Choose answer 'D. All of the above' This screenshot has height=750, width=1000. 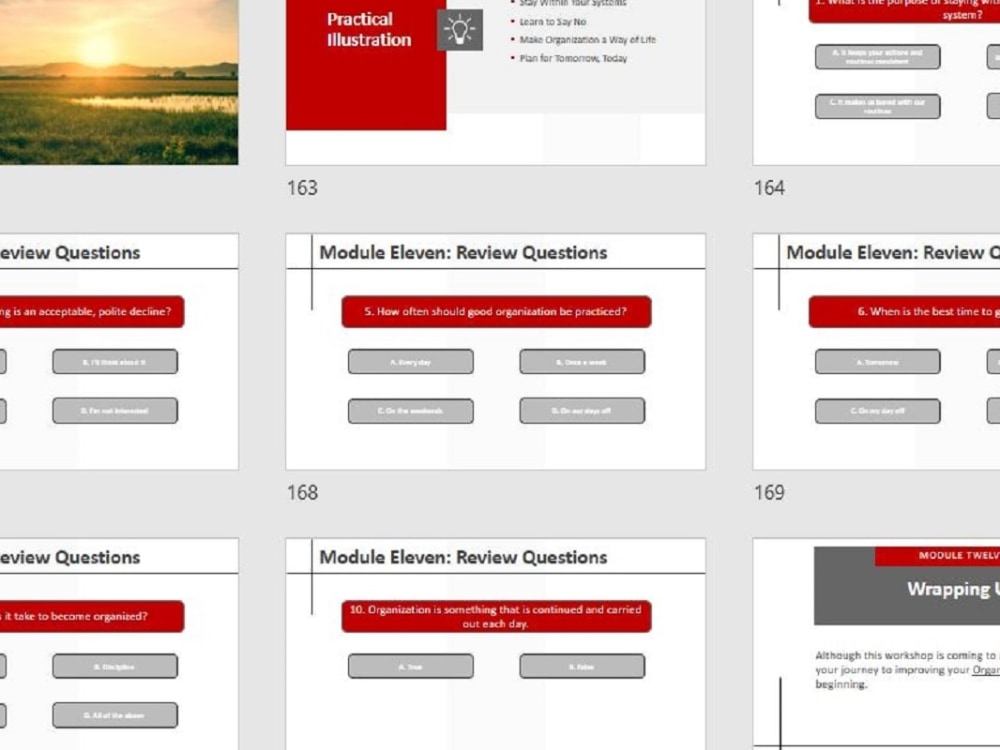coord(115,716)
